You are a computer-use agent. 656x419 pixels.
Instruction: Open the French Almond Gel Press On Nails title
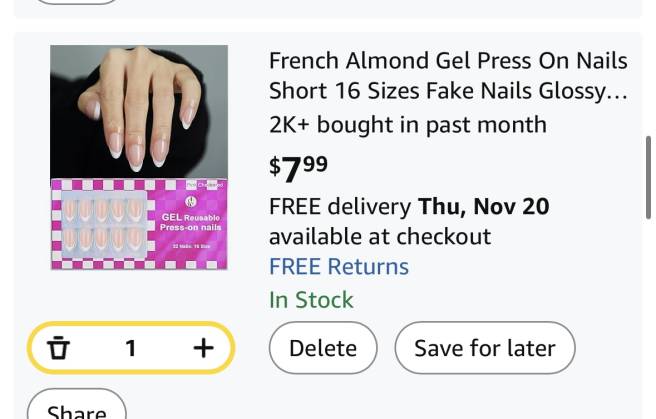(x=448, y=75)
